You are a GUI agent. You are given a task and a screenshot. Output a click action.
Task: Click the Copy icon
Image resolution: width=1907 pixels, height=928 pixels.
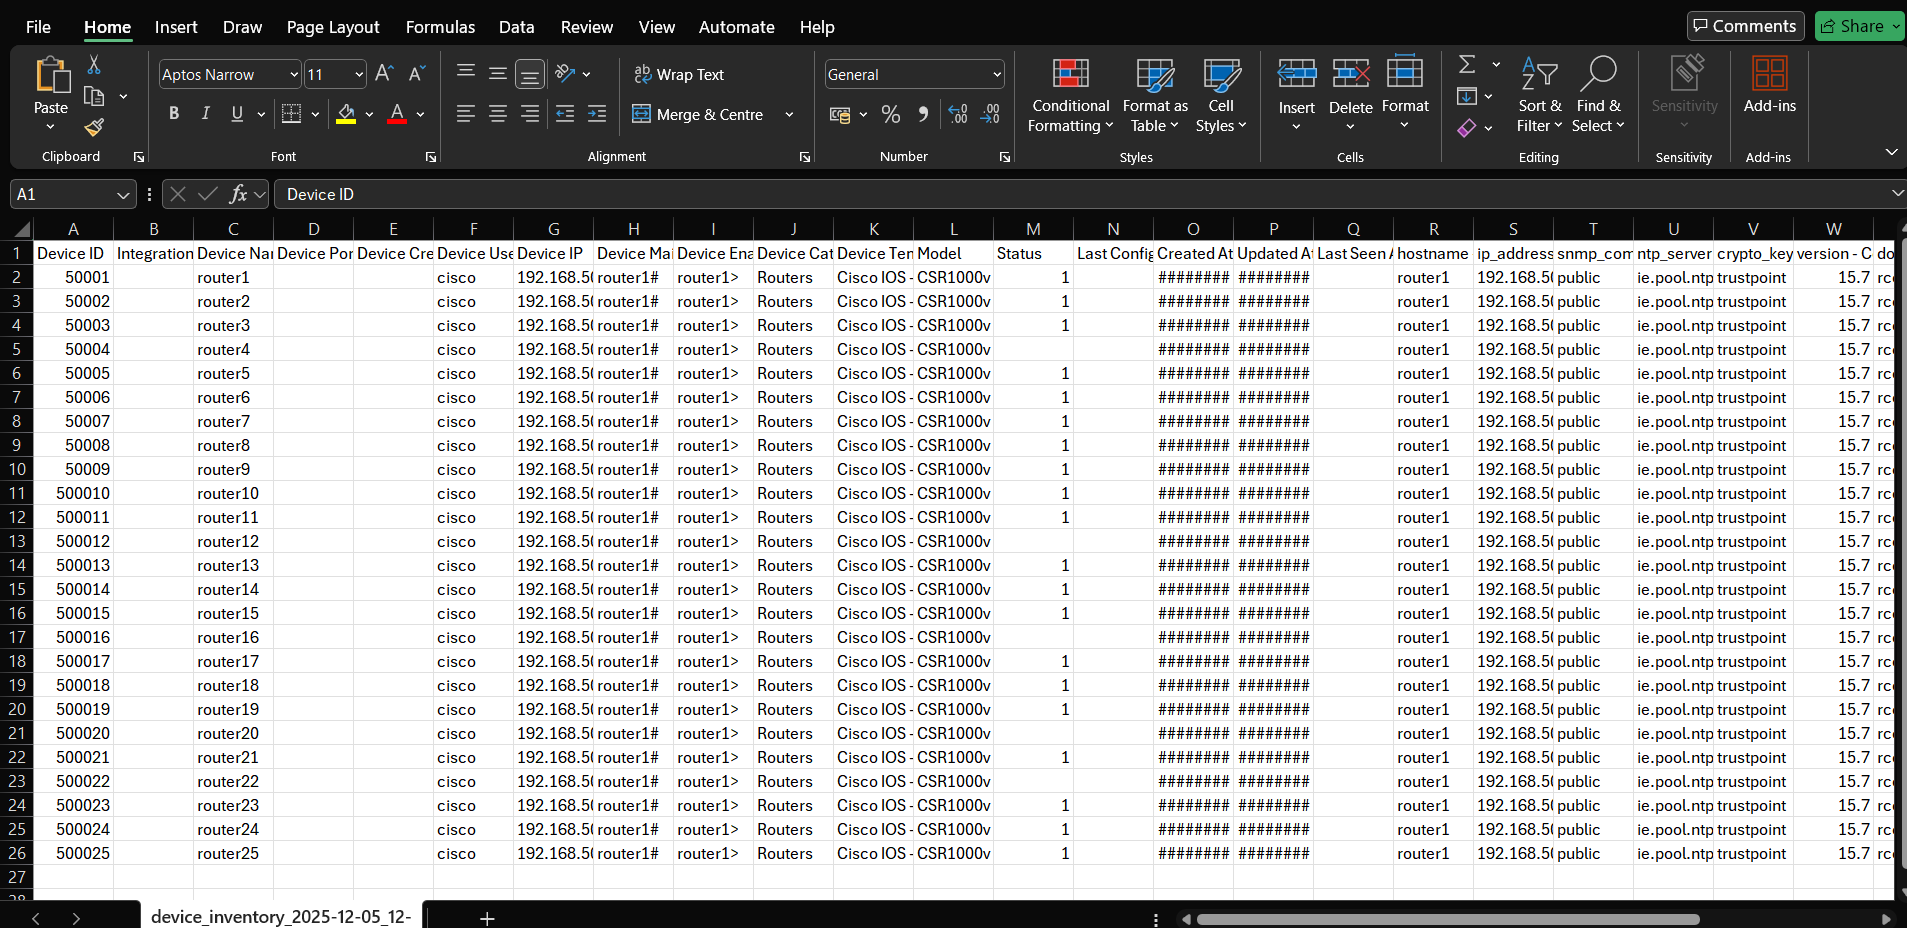coord(94,97)
